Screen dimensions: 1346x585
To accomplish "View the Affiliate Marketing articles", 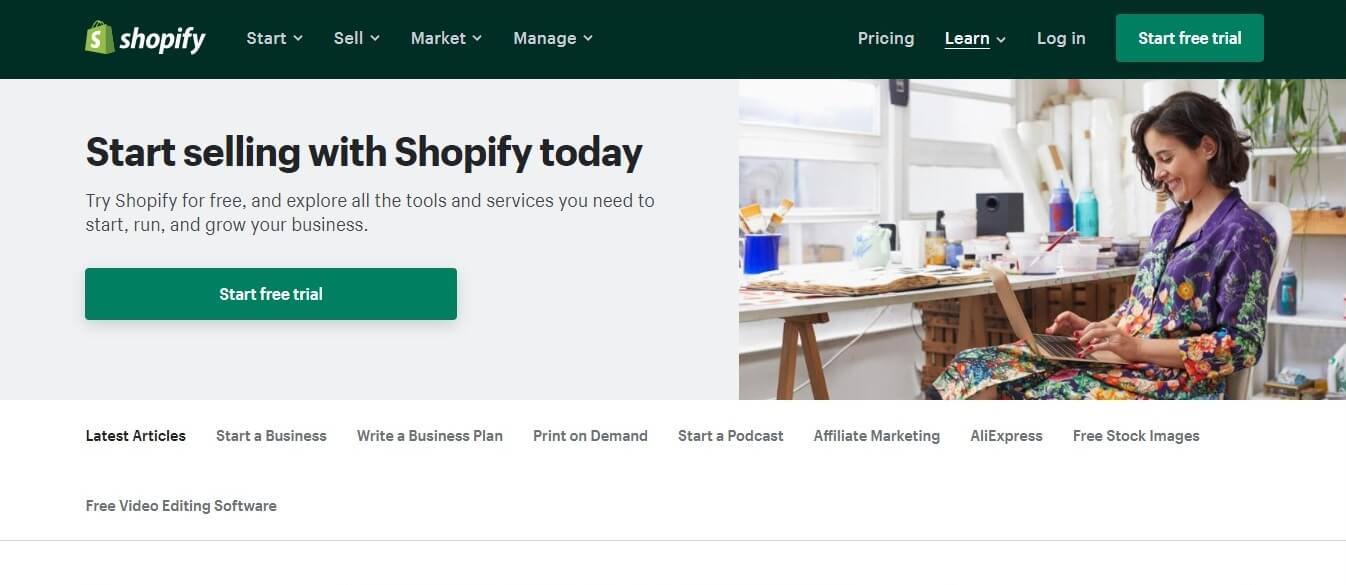I will click(877, 436).
